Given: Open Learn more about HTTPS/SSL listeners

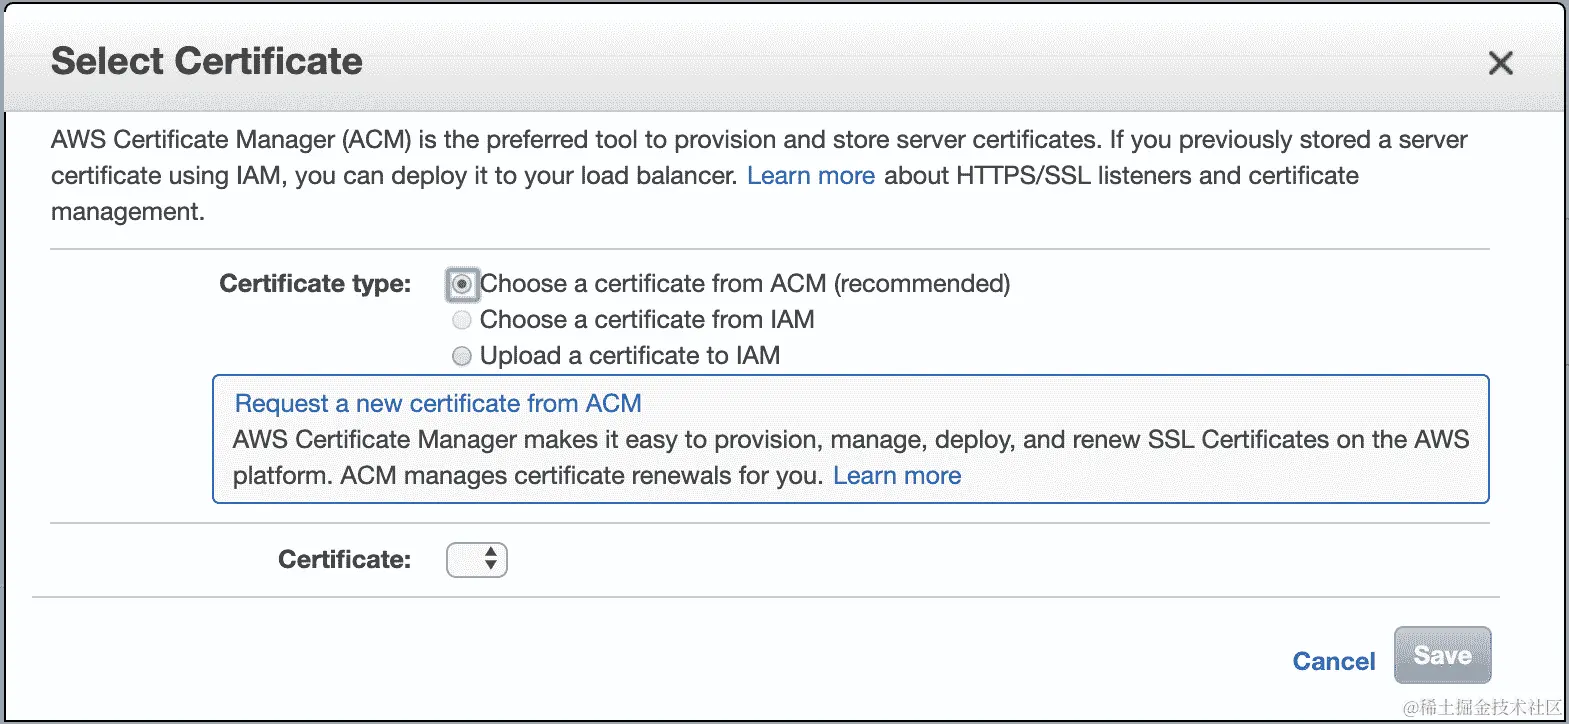Looking at the screenshot, I should pyautogui.click(x=810, y=176).
